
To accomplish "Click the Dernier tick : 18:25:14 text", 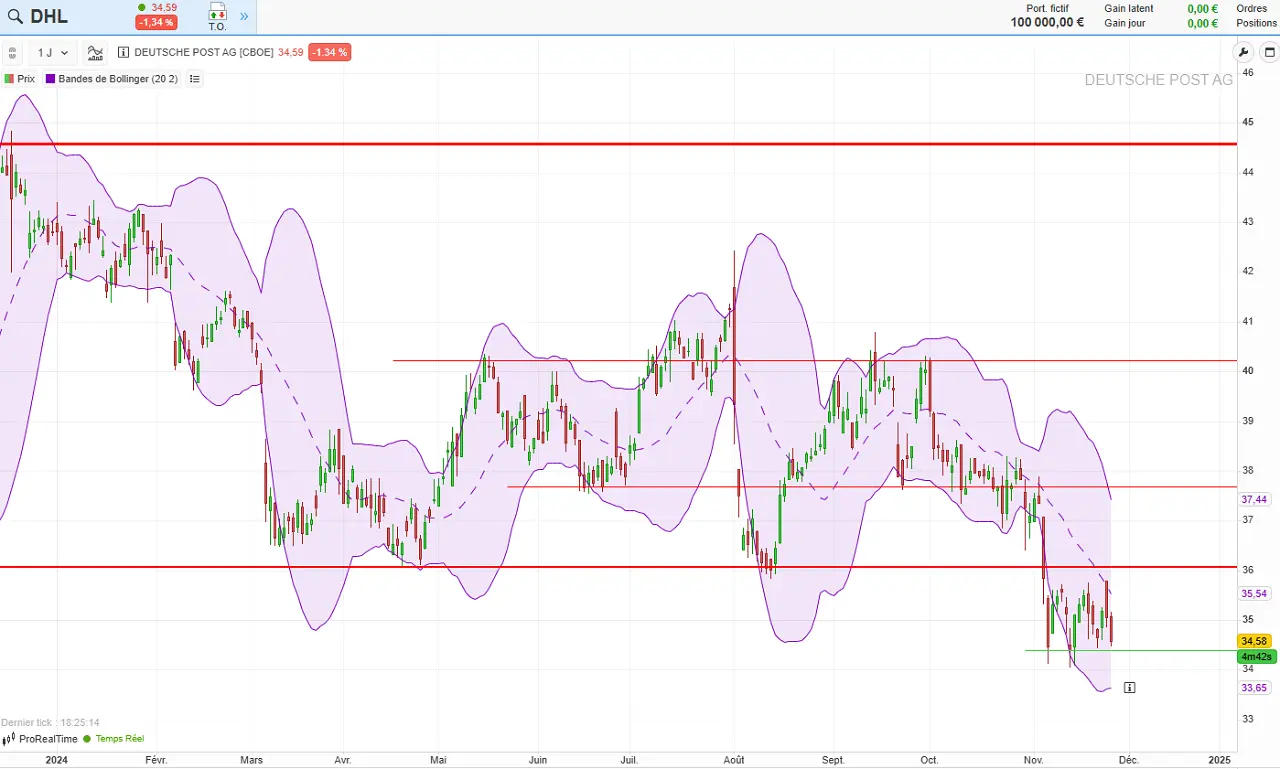I will tap(50, 722).
